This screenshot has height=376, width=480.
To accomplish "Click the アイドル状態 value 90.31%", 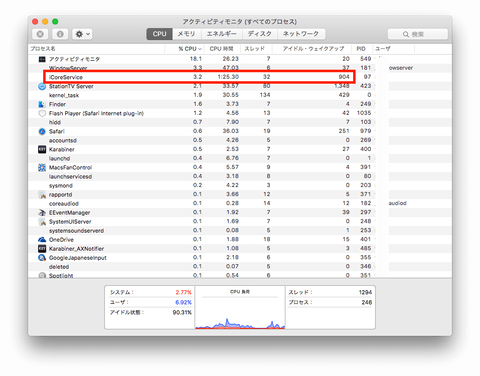I will click(x=182, y=312).
